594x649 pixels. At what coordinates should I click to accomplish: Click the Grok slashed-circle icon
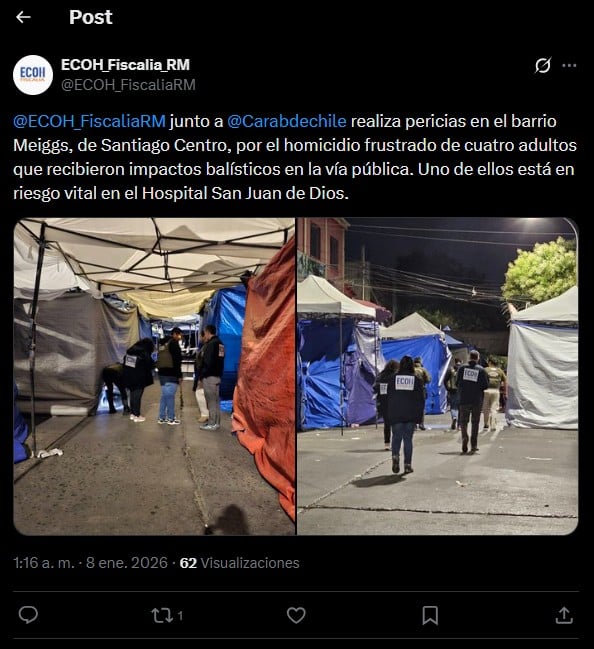pyautogui.click(x=543, y=65)
